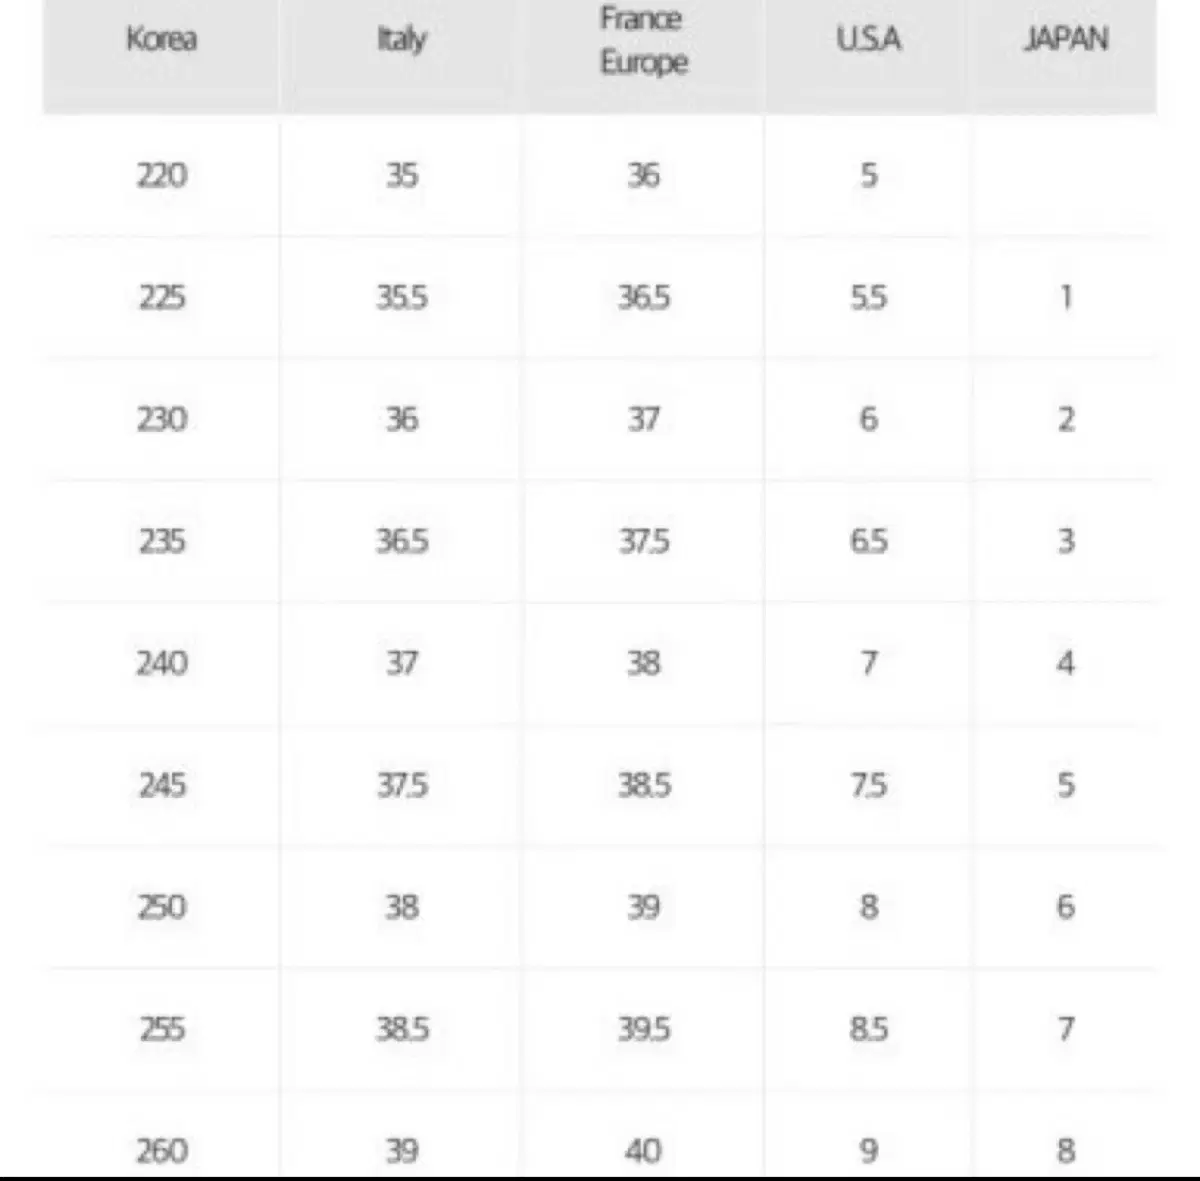1200x1181 pixels.
Task: Select France Europe 38.5 in 245 row
Action: (643, 785)
